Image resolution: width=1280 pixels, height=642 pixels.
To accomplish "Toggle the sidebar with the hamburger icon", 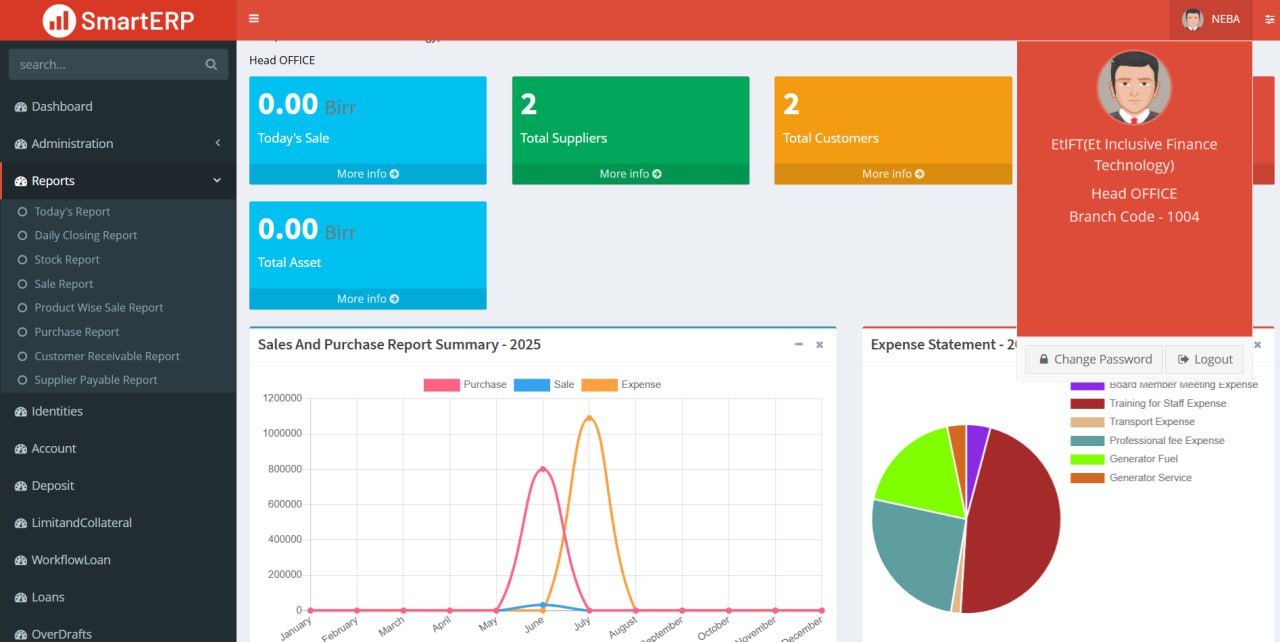I will tap(254, 19).
